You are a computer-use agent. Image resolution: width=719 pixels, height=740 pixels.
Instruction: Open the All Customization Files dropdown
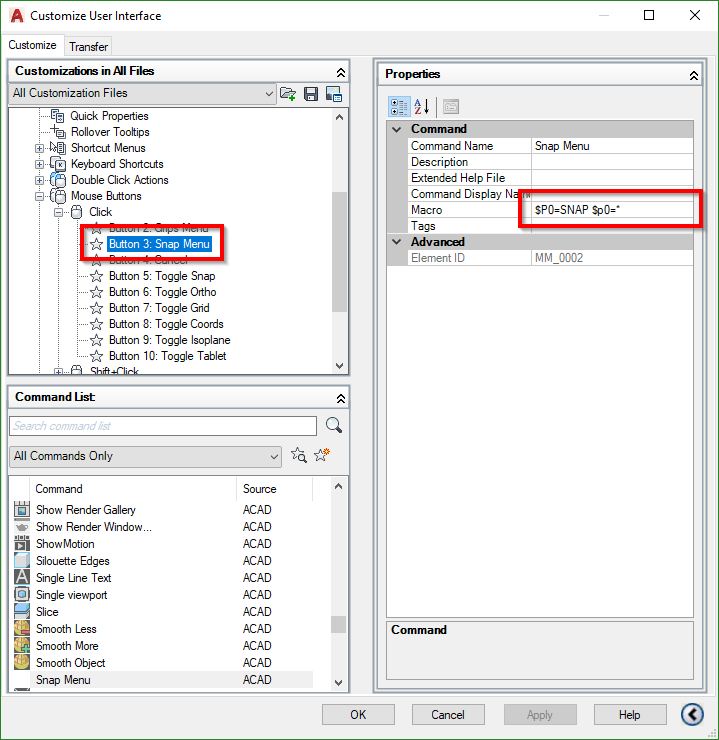click(142, 93)
